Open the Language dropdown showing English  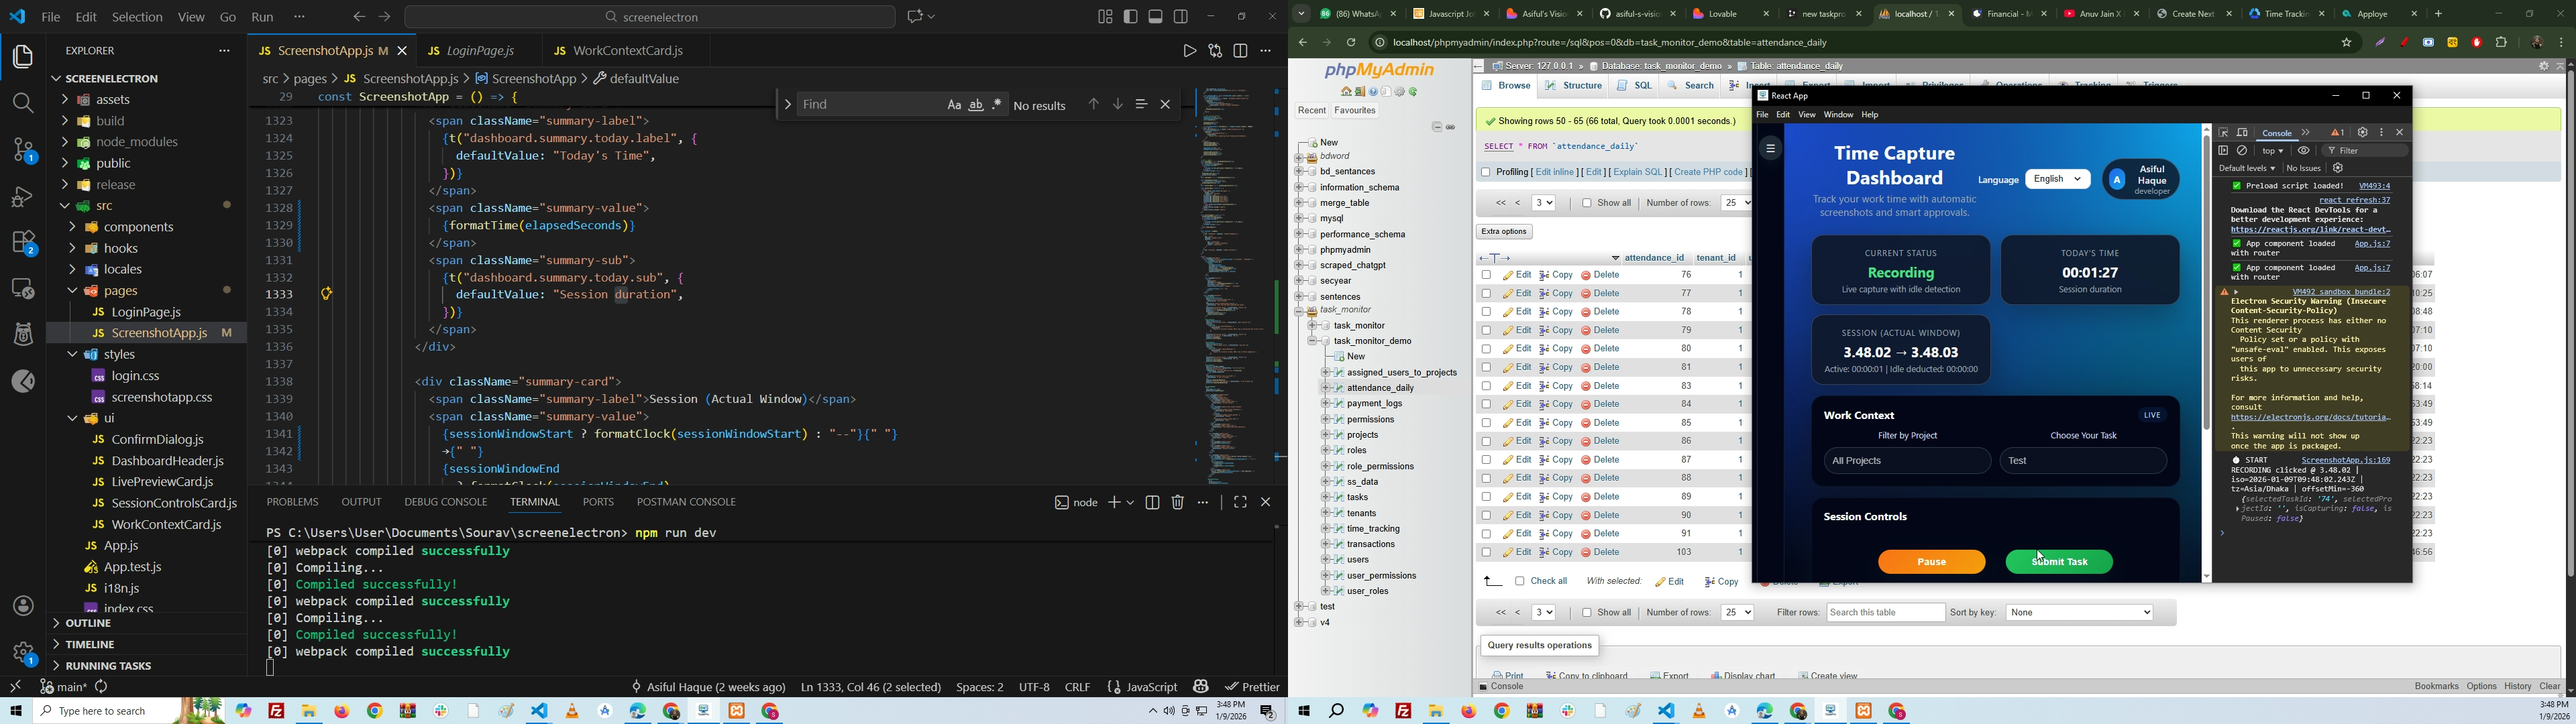2057,180
